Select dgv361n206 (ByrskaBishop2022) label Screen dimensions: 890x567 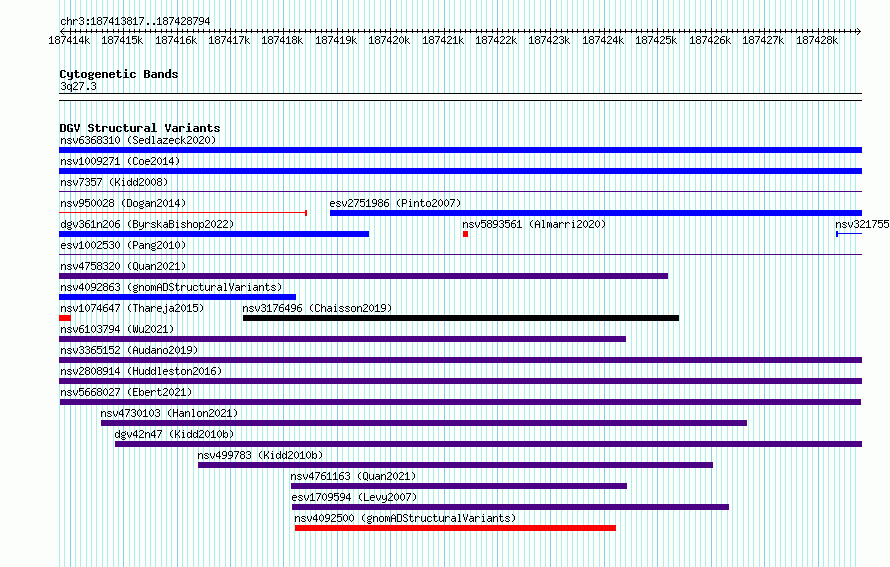147,224
